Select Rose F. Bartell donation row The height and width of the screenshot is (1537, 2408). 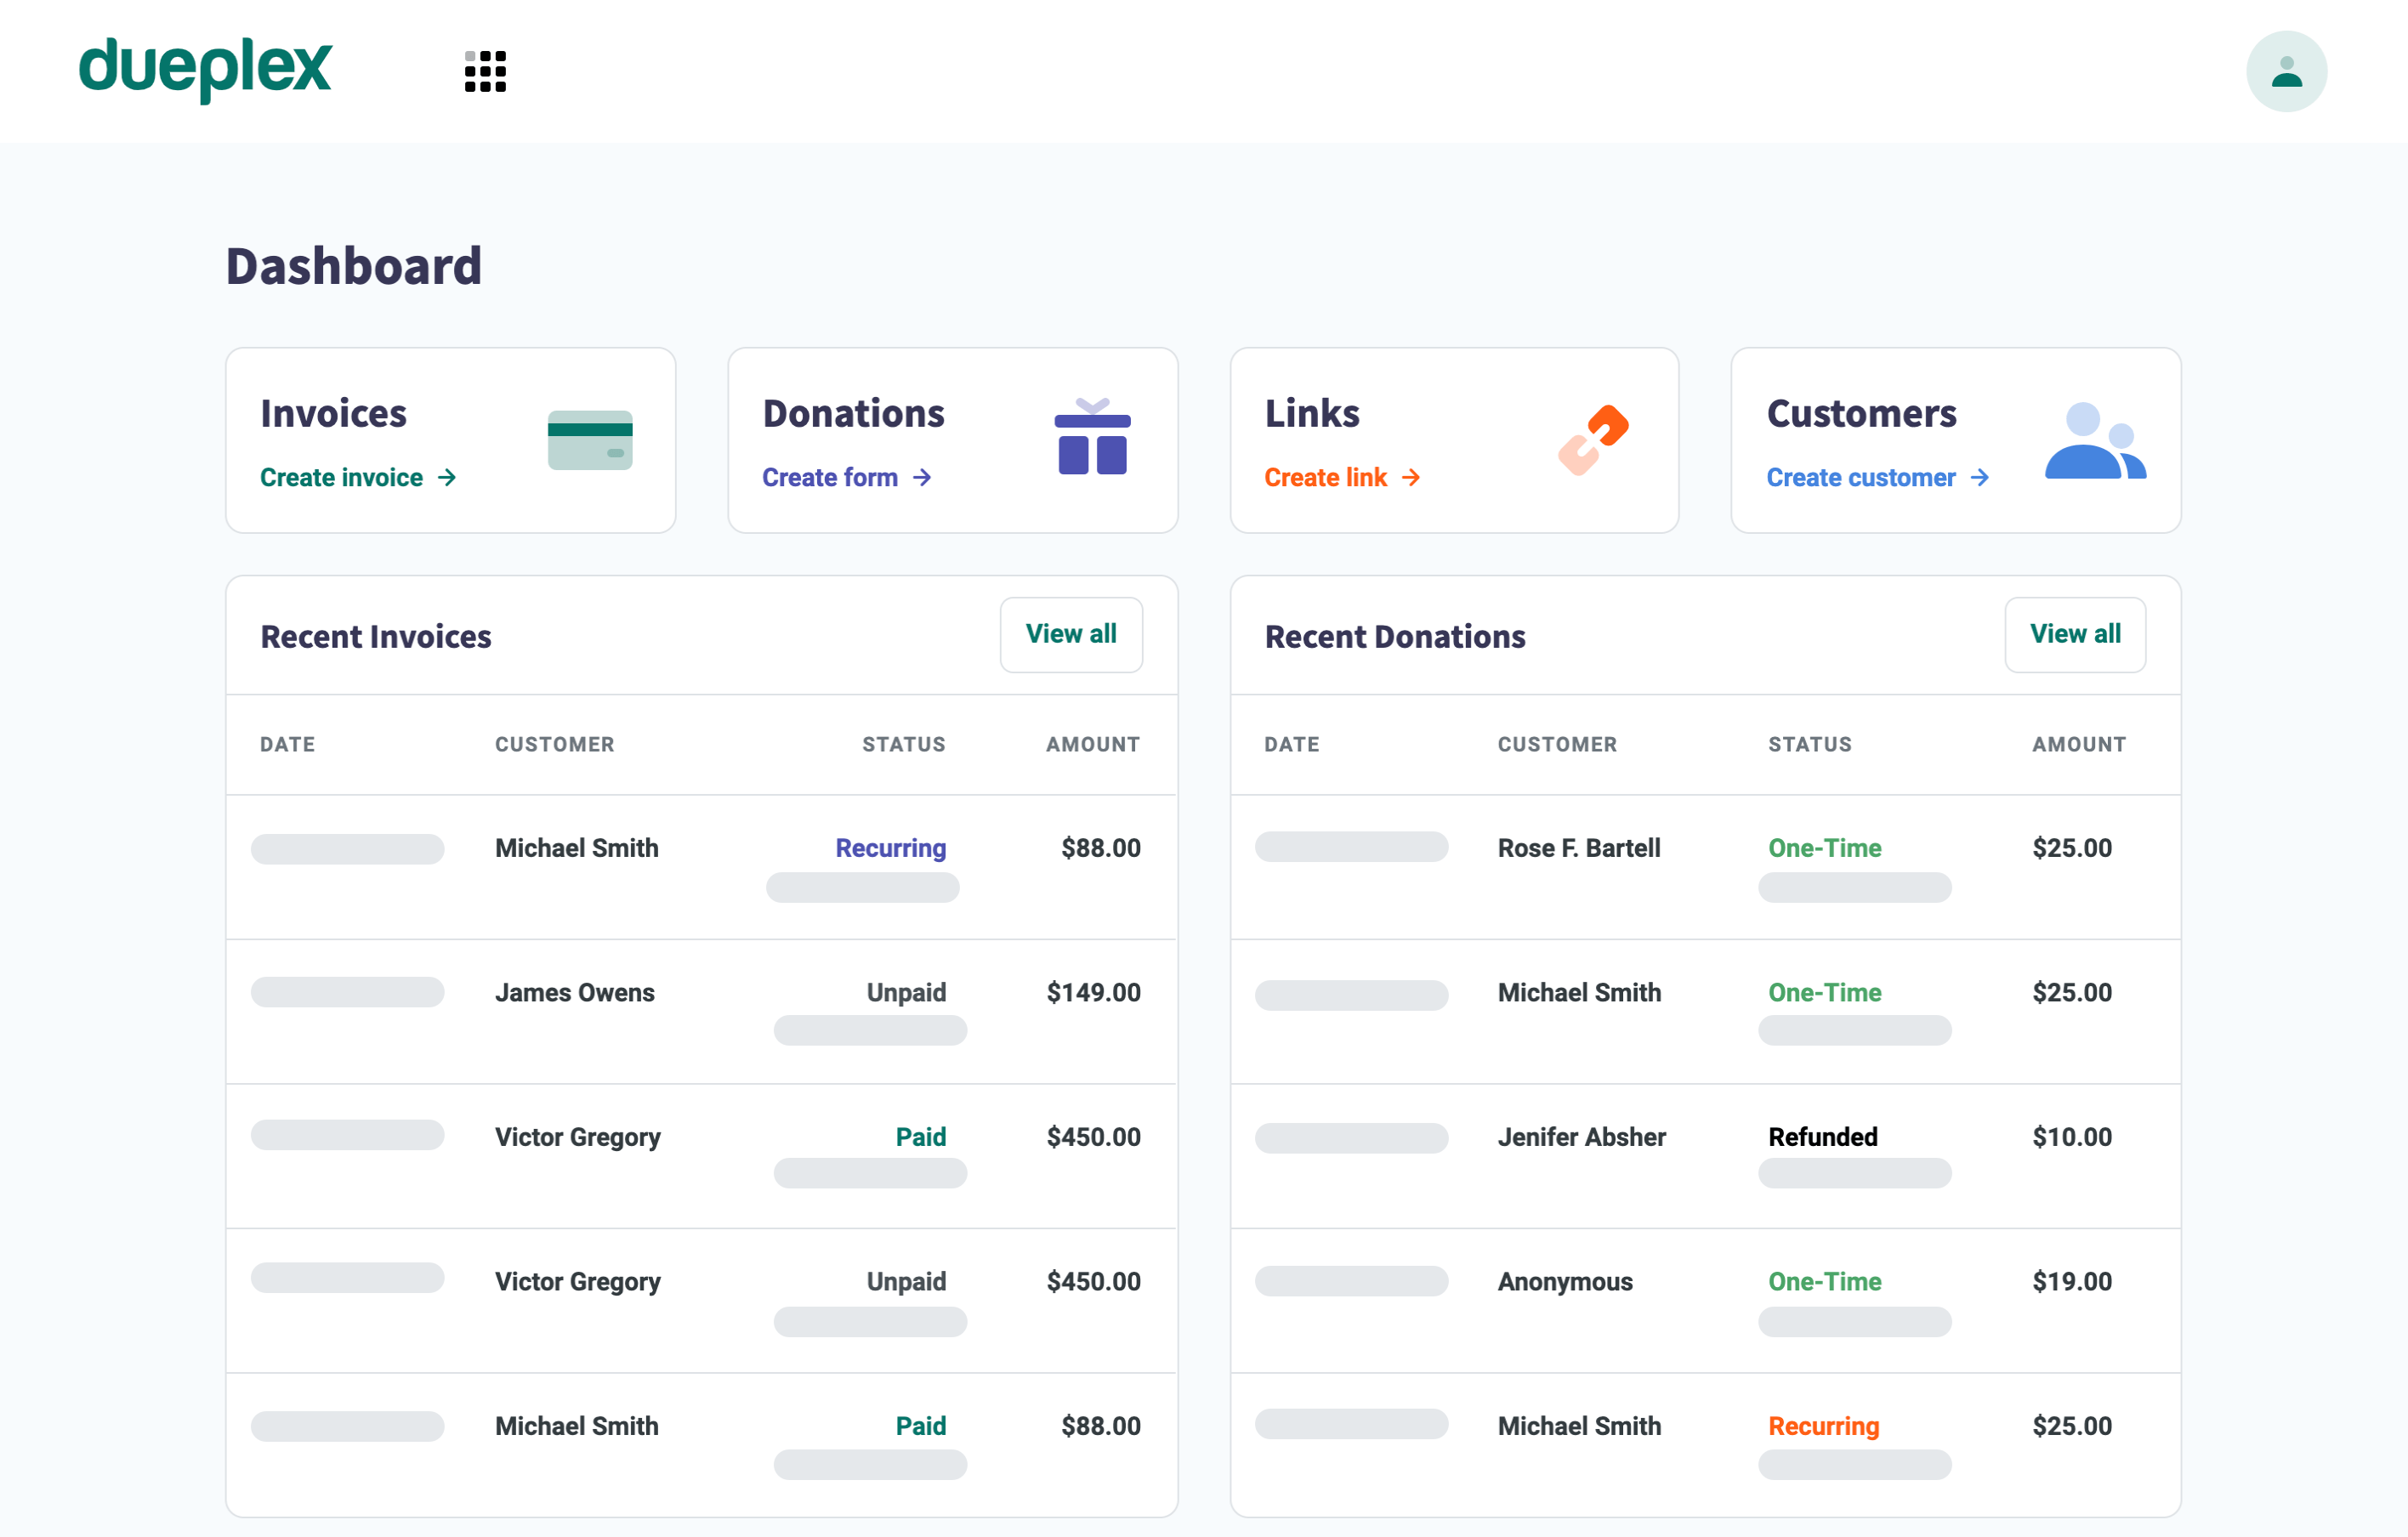1578,848
